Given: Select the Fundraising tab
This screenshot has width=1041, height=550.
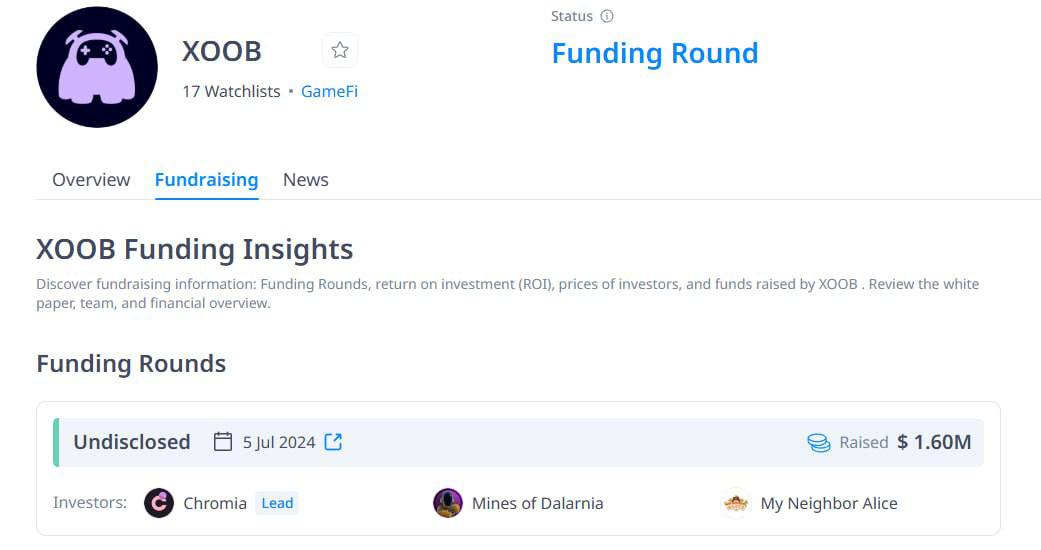Looking at the screenshot, I should pyautogui.click(x=206, y=179).
